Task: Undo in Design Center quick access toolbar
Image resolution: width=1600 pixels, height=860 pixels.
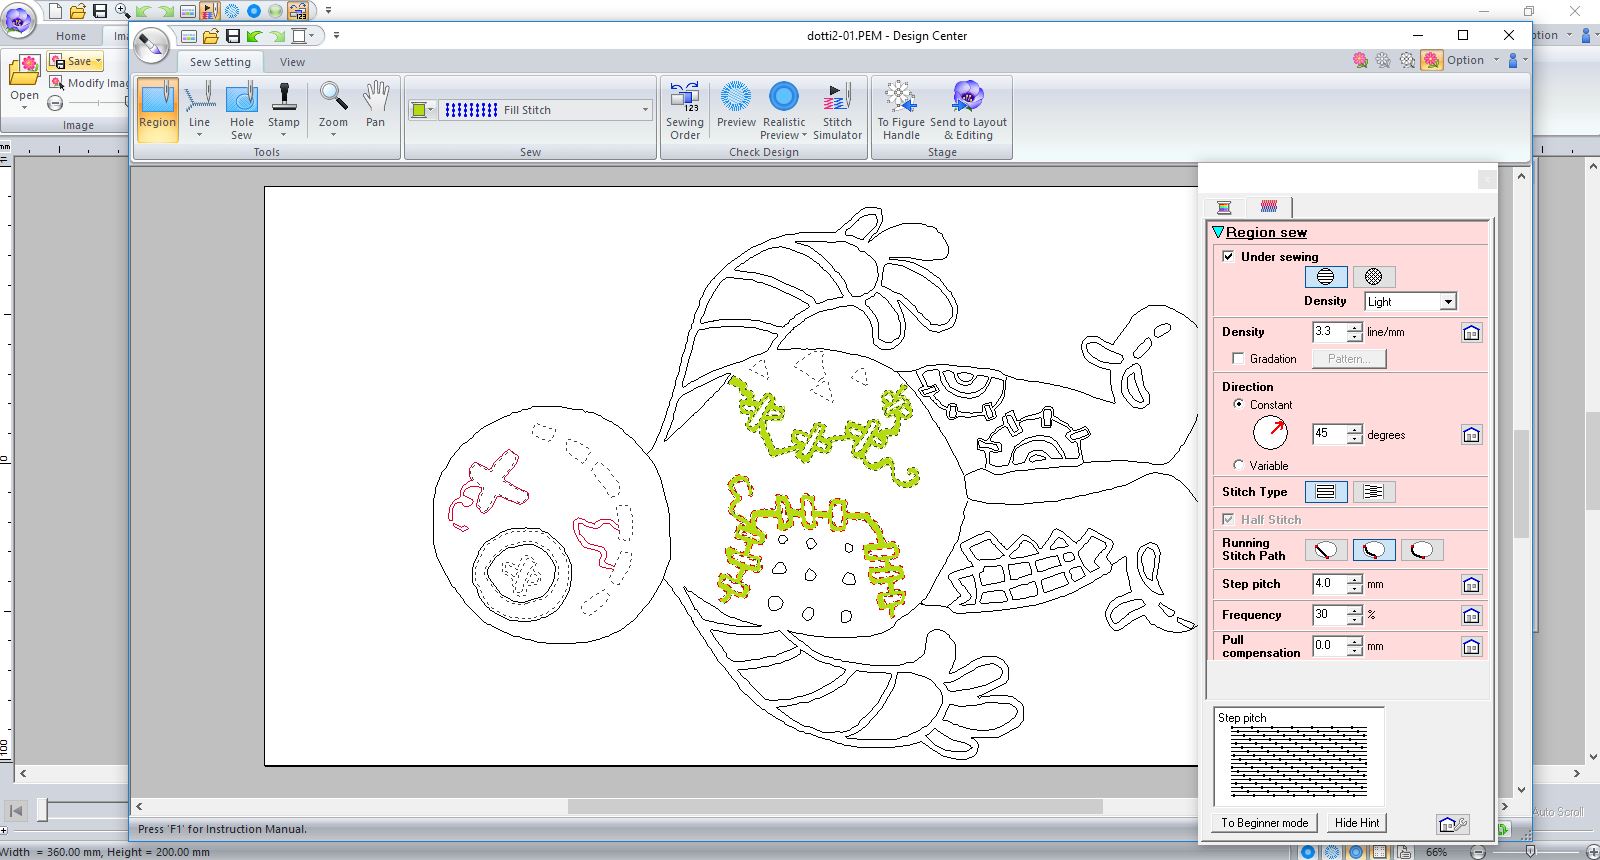Action: pos(254,36)
